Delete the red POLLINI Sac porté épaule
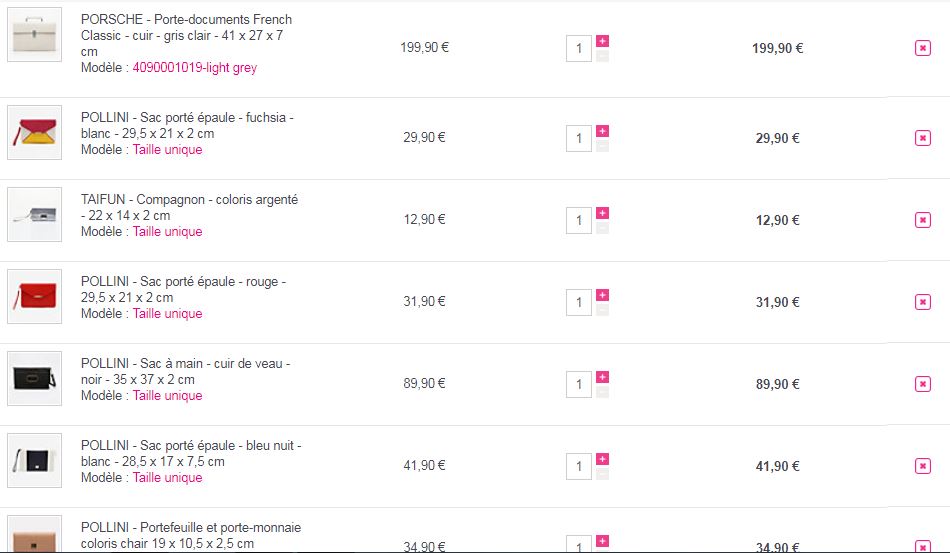The image size is (950, 553). 922,302
